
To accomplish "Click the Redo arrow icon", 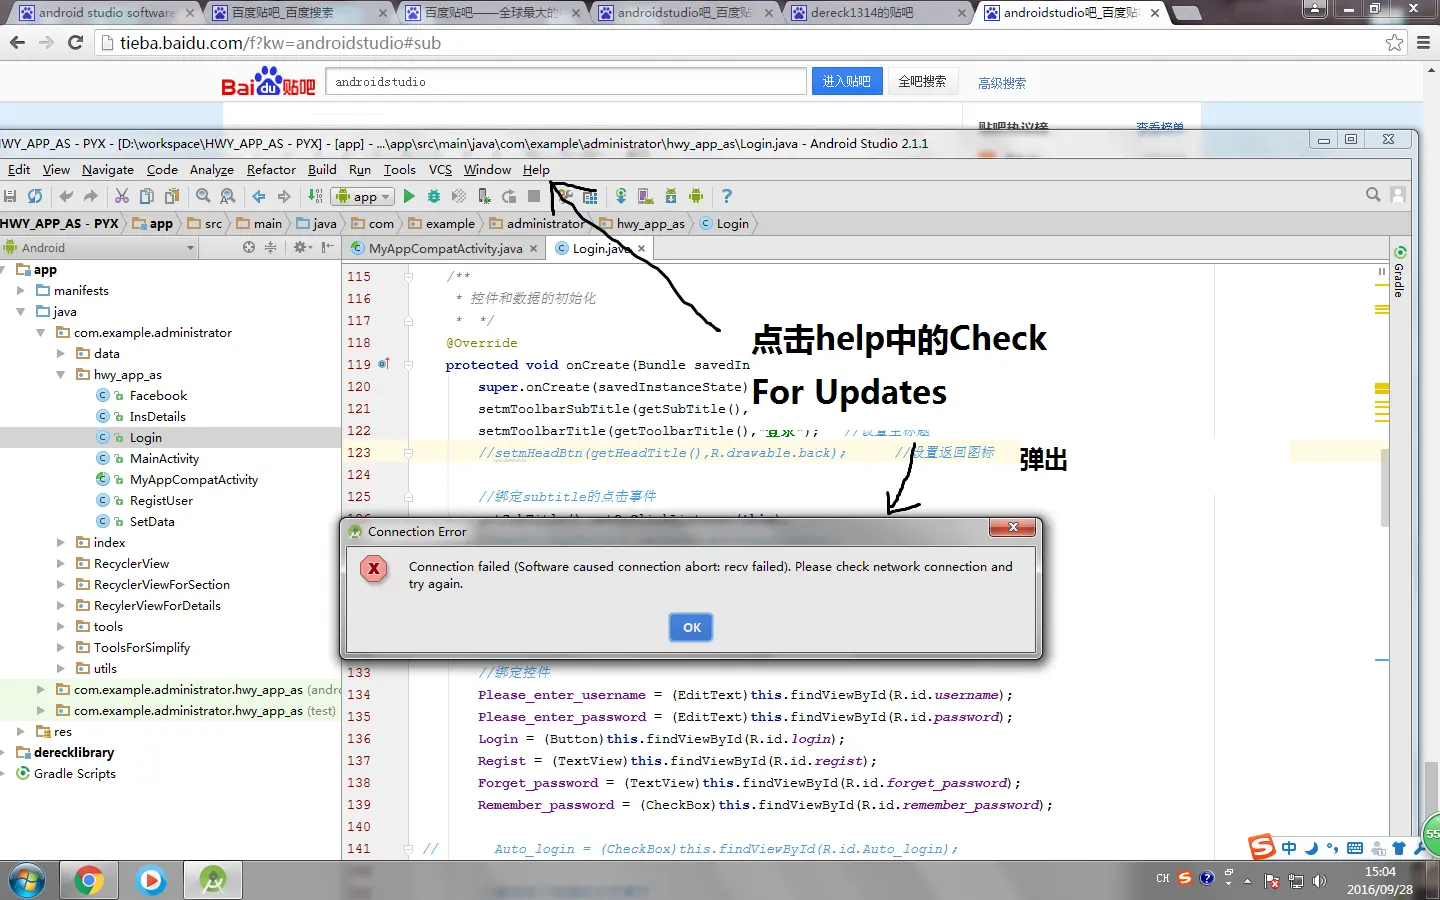I will tap(91, 196).
